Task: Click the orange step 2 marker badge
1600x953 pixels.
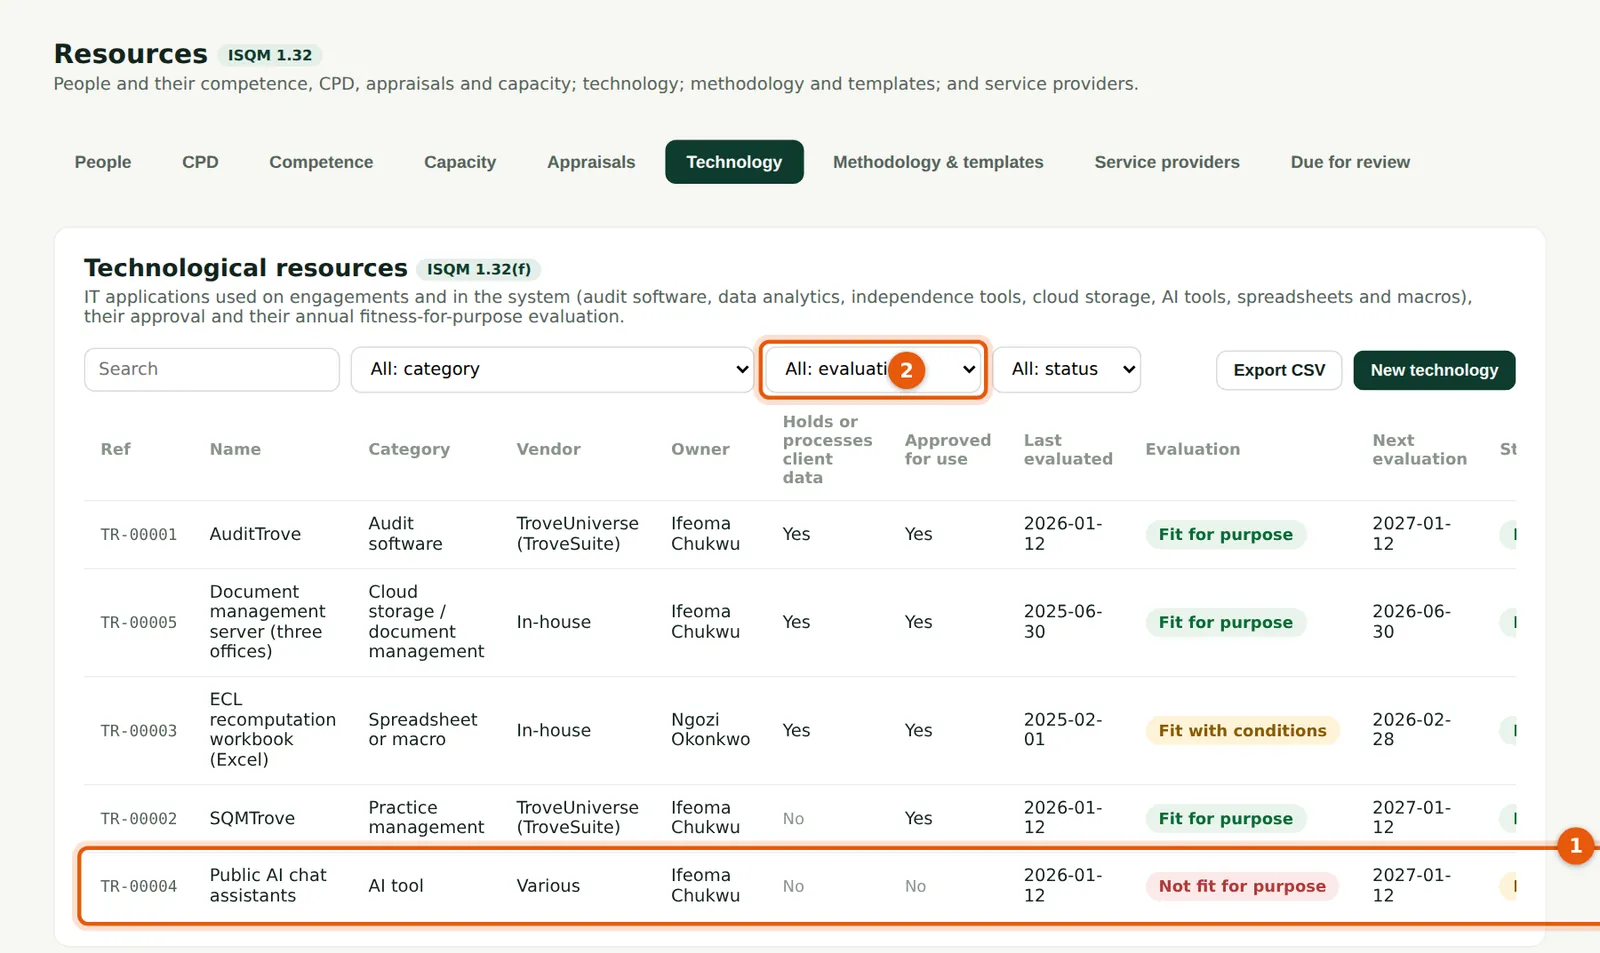Action: pos(906,370)
